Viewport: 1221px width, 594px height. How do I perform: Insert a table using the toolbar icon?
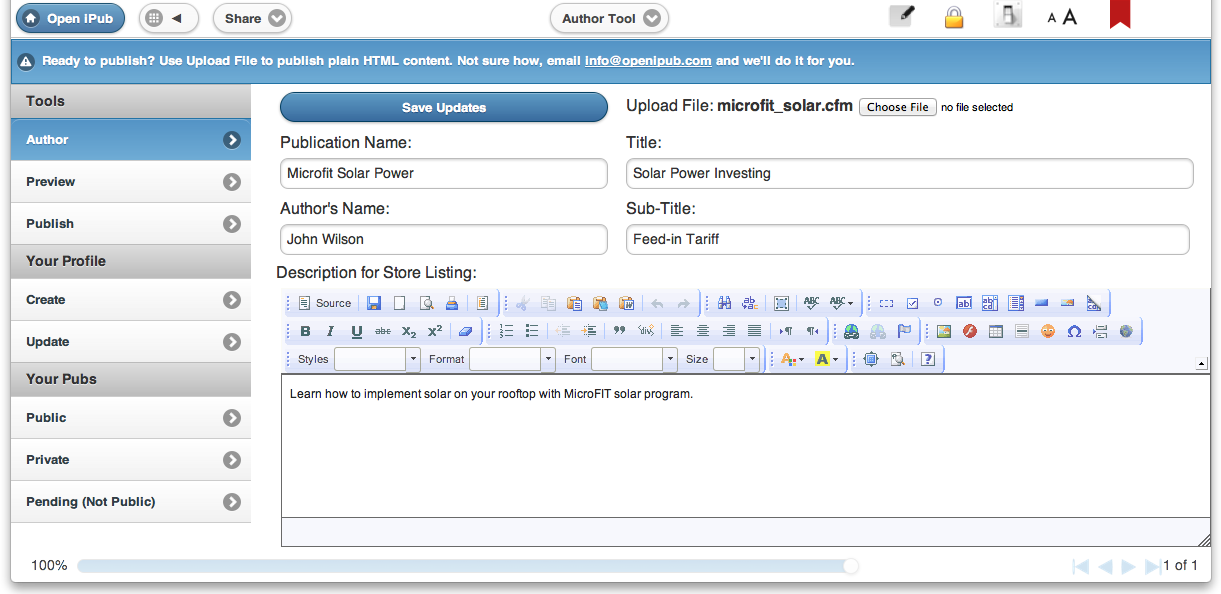coord(996,331)
